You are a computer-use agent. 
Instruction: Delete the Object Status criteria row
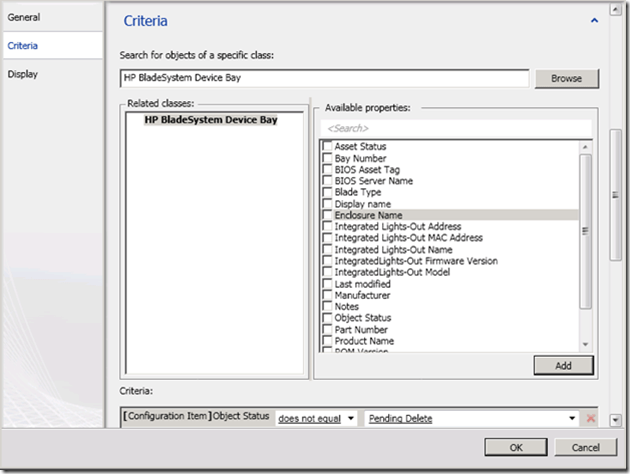(589, 418)
